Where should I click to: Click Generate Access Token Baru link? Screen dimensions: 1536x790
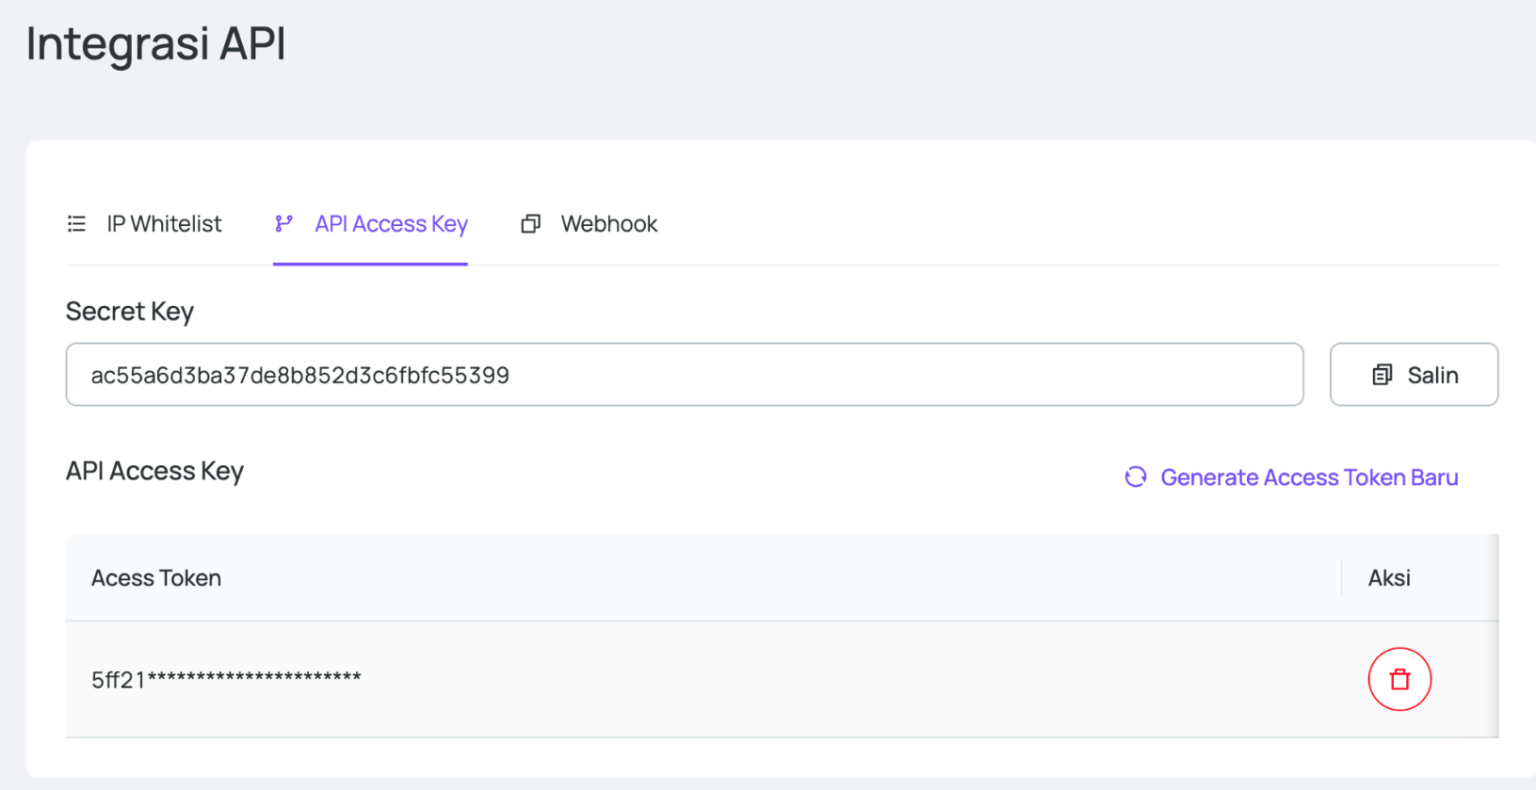point(1308,478)
